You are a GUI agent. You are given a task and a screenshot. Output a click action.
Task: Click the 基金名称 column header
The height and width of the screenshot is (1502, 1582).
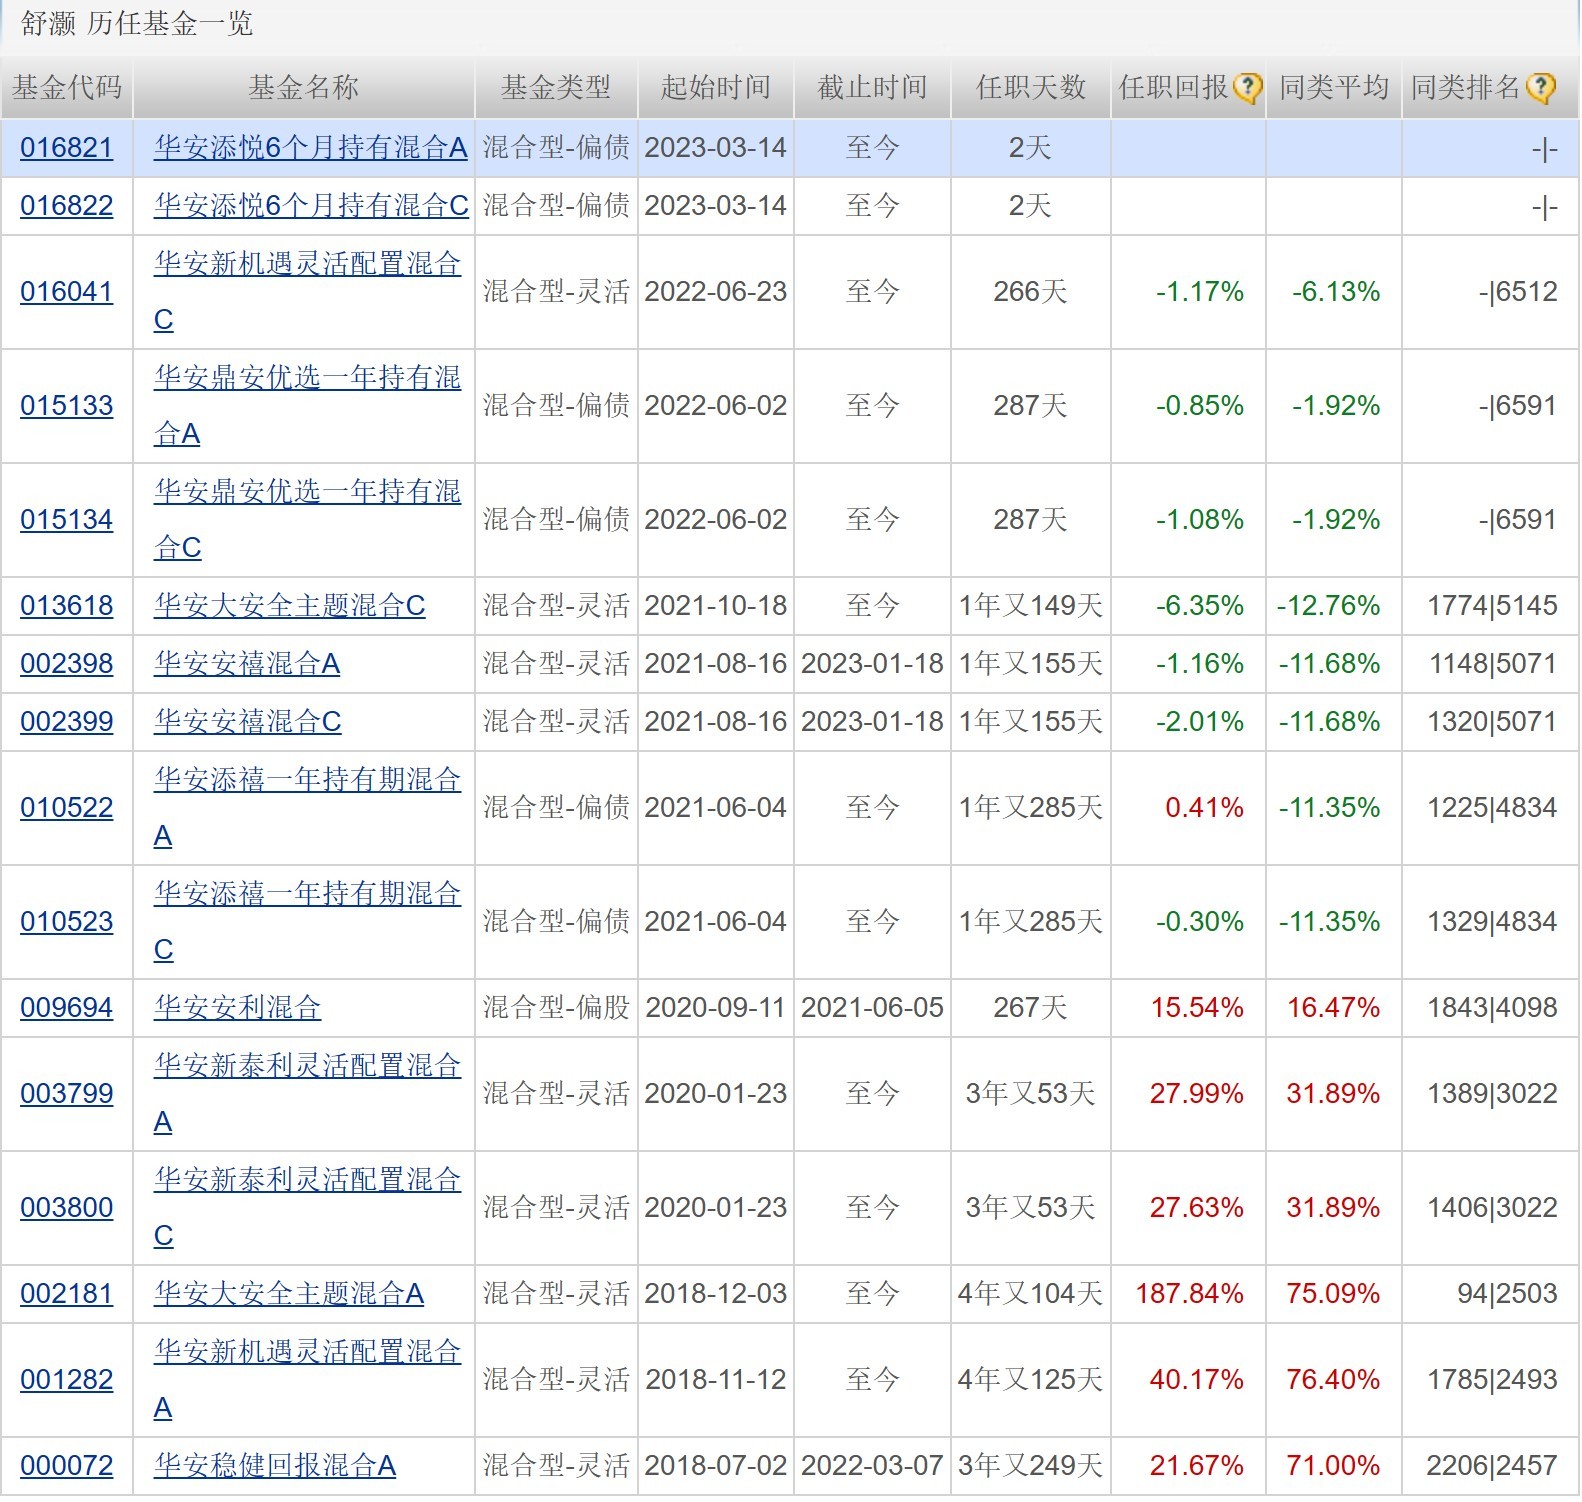tap(304, 88)
